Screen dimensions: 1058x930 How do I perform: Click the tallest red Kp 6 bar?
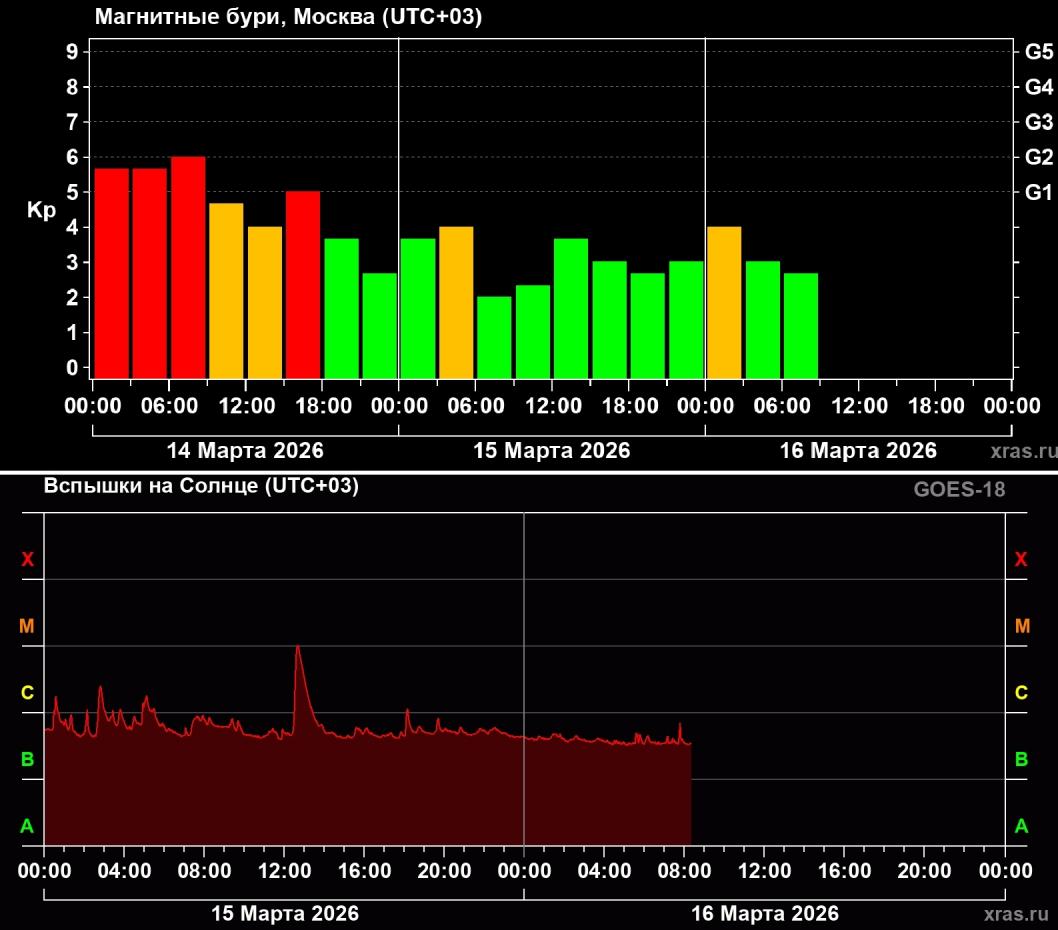(x=188, y=267)
